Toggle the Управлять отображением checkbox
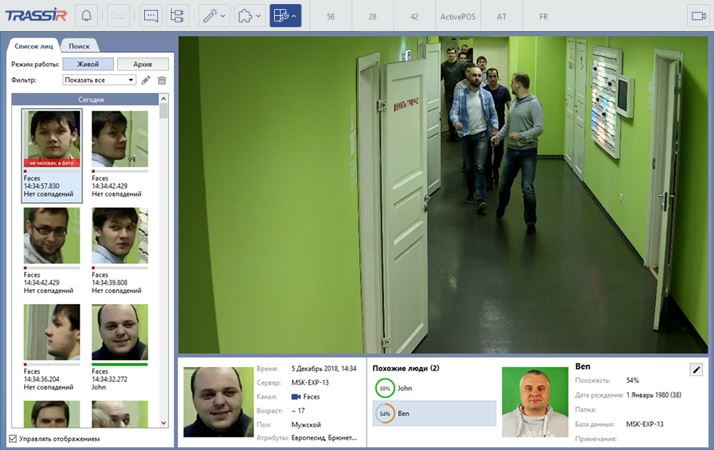 point(13,438)
